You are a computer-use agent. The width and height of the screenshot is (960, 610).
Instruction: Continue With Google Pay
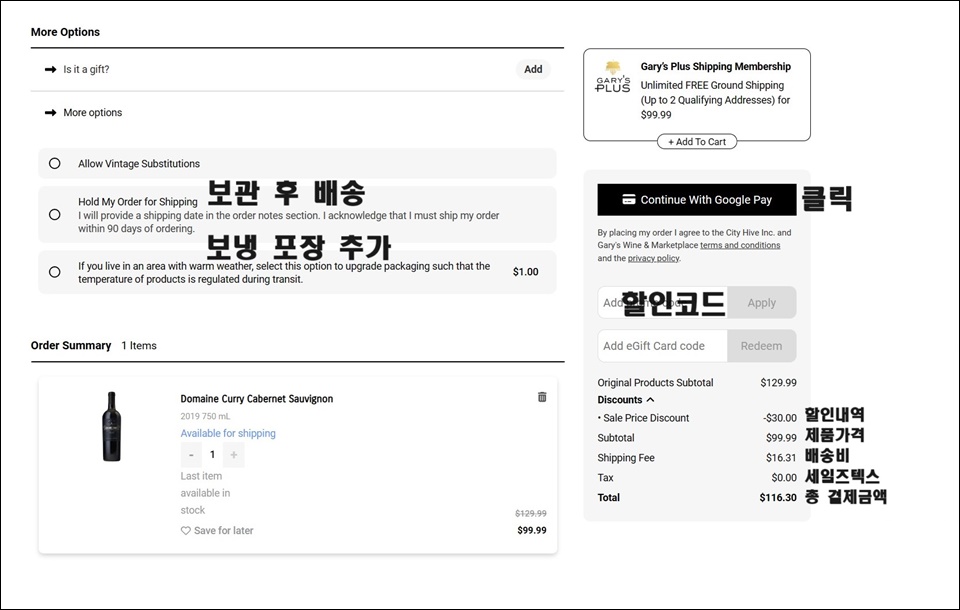click(697, 200)
